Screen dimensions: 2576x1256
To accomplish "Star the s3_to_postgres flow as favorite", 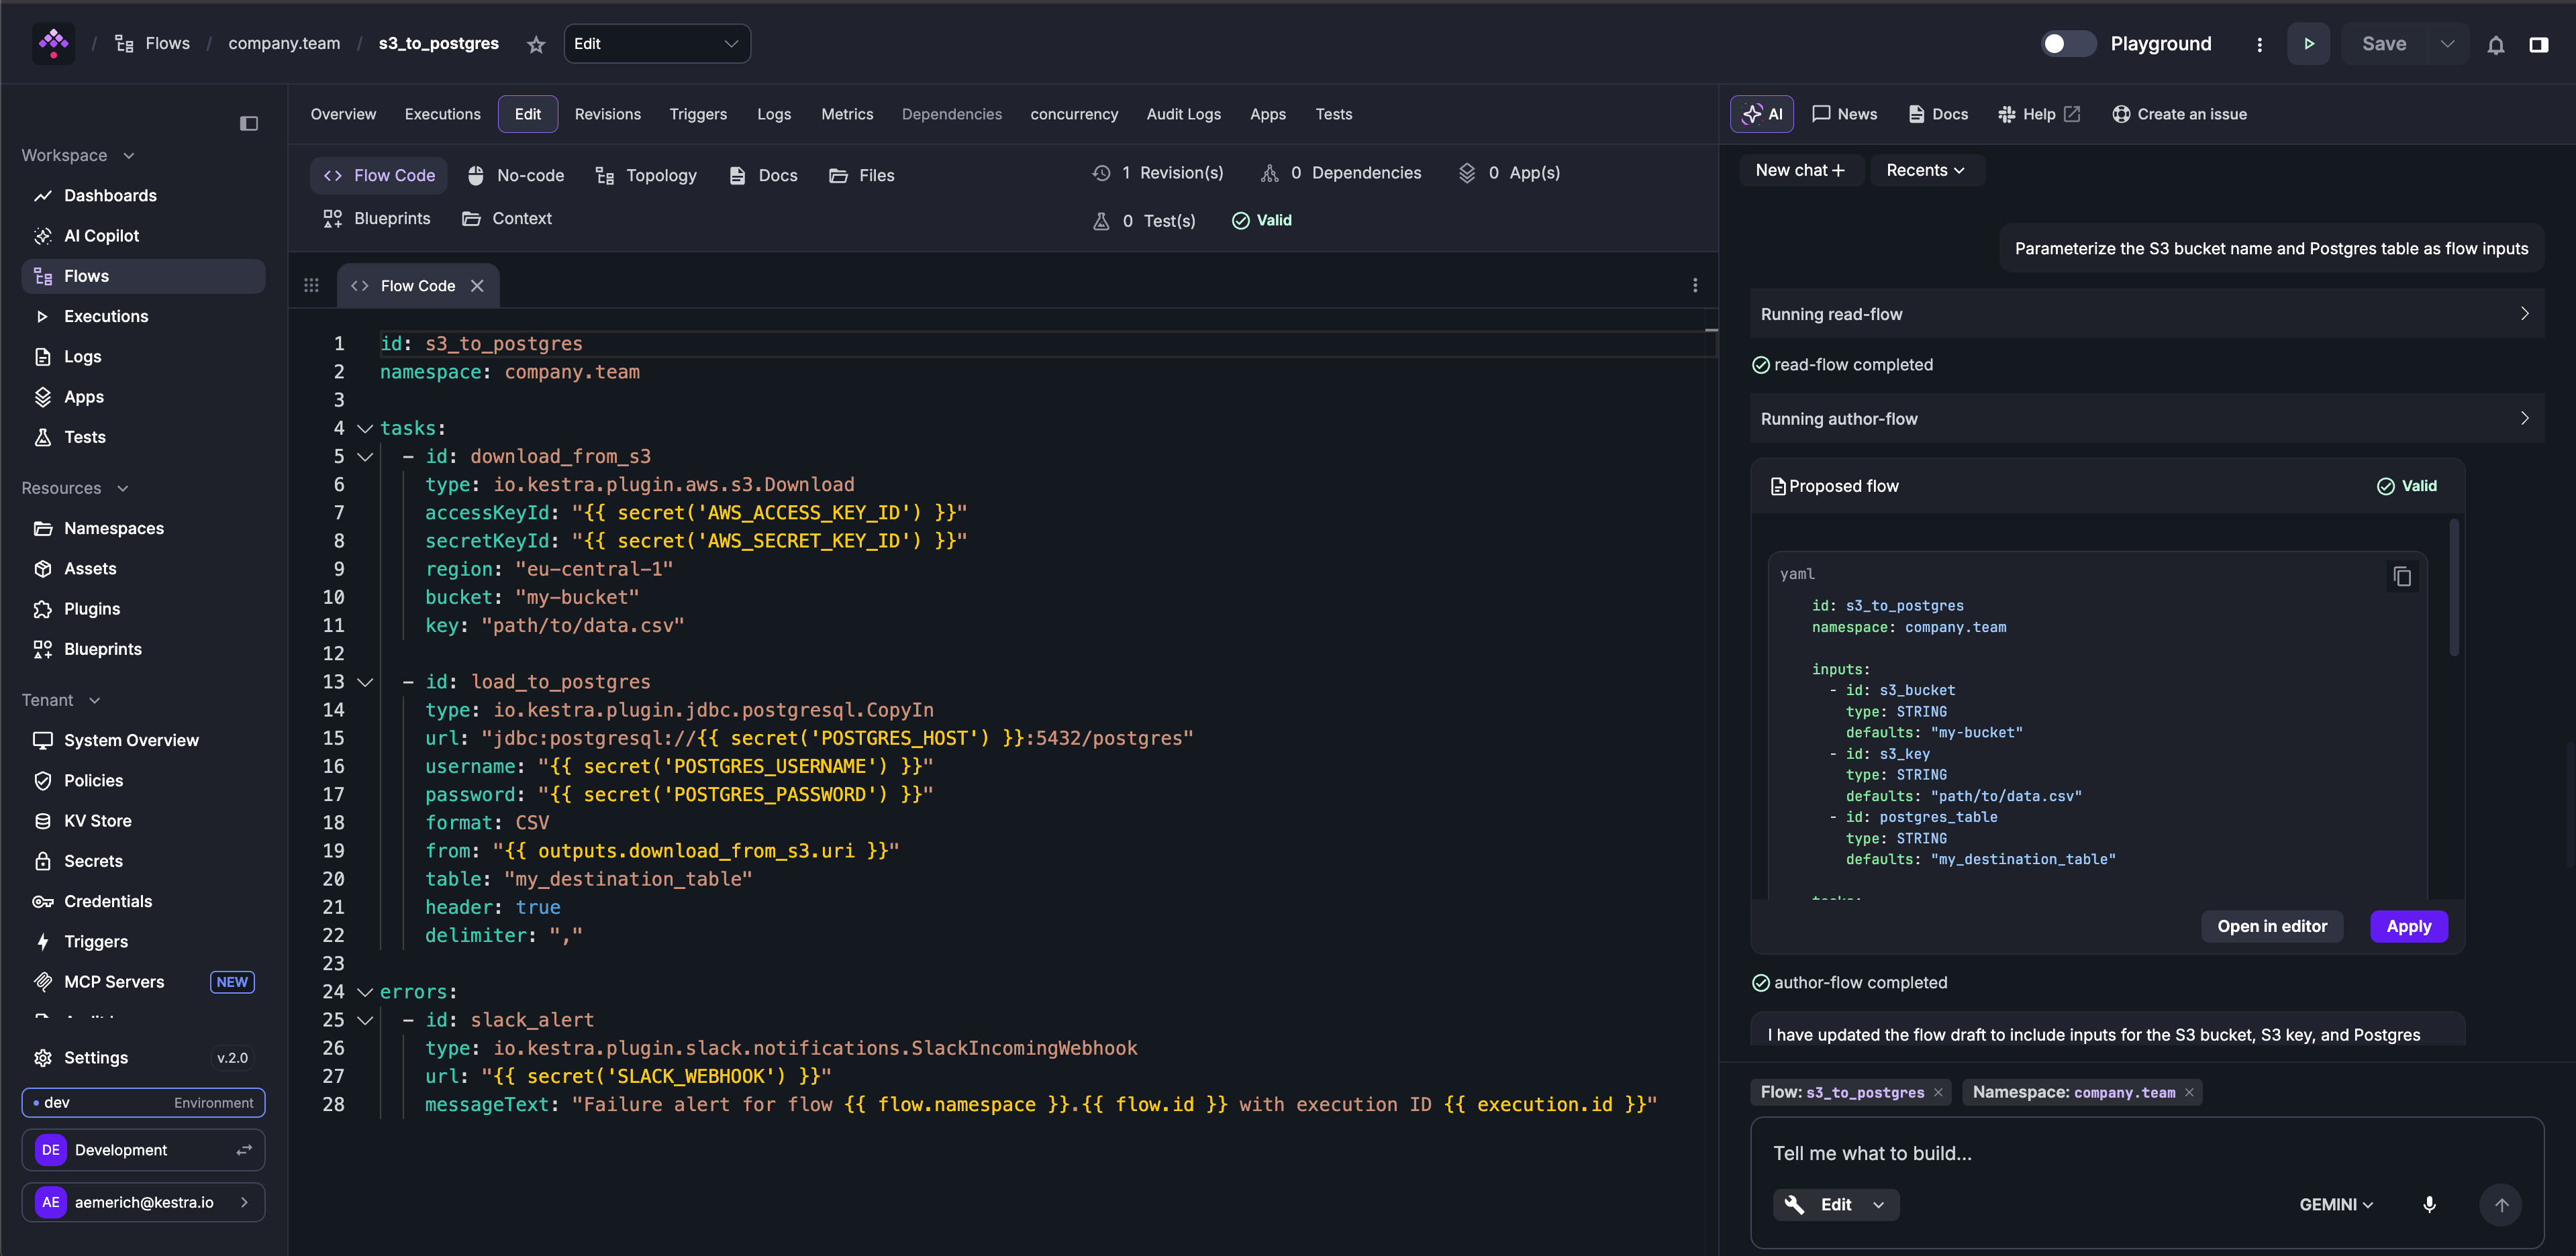I will (536, 44).
